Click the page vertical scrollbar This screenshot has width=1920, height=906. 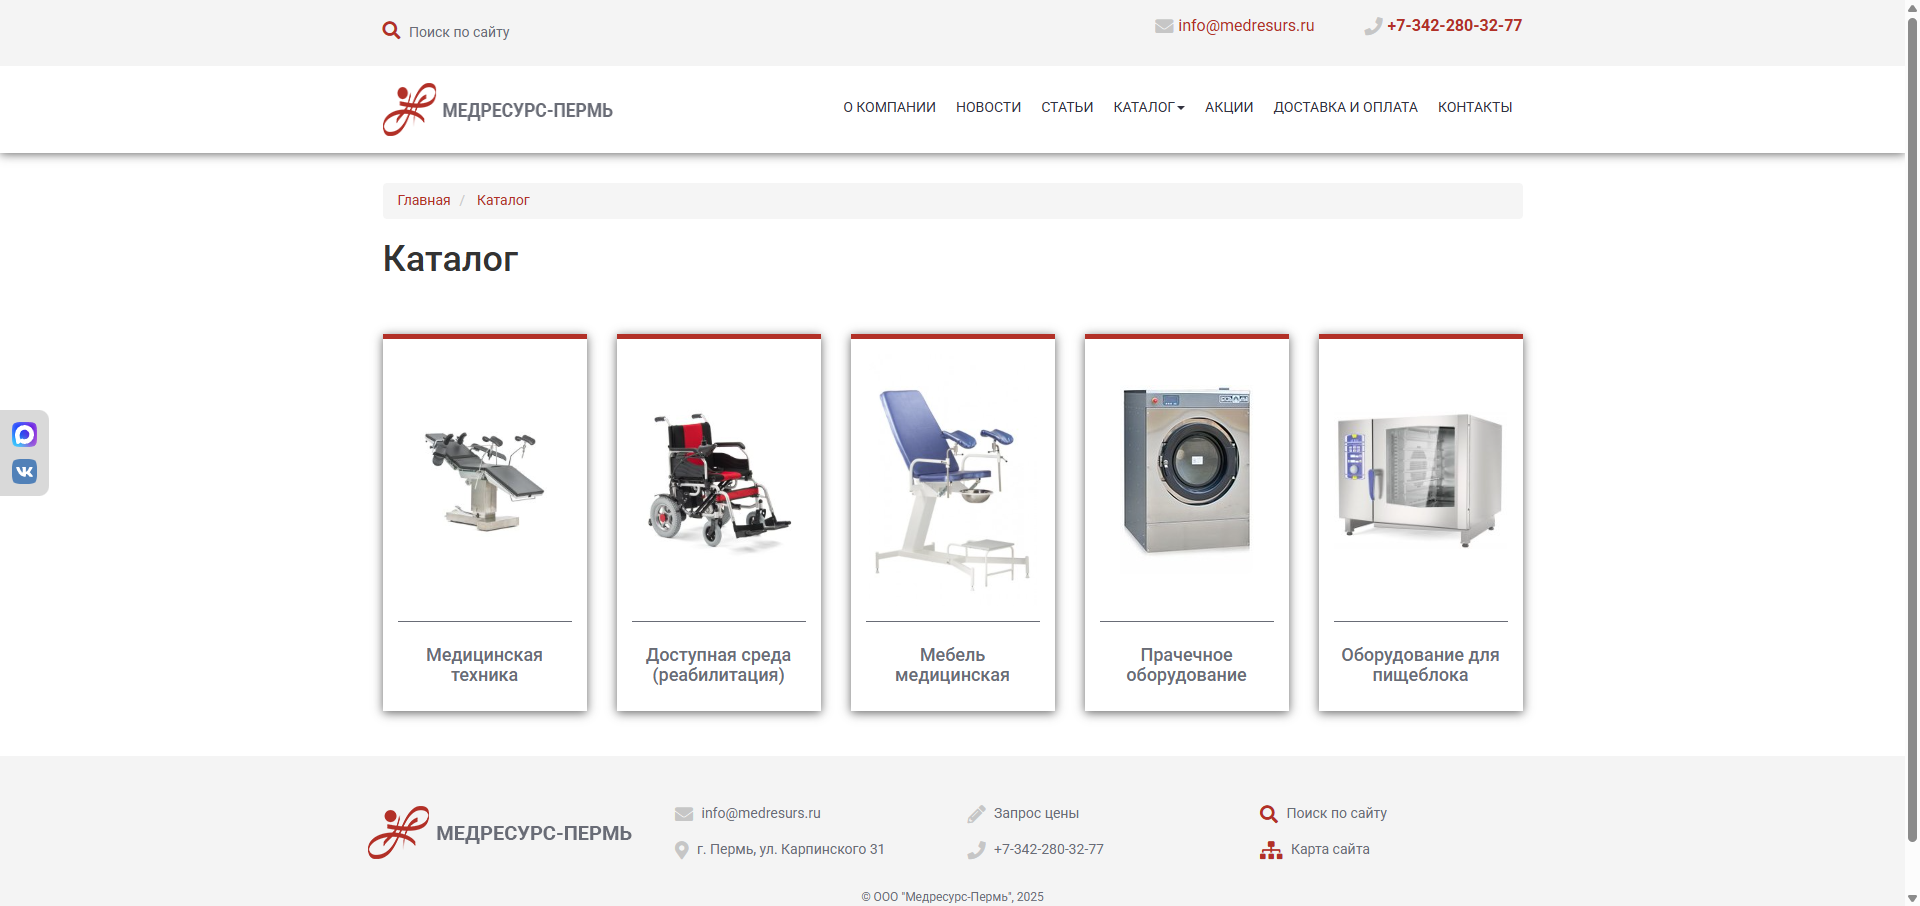1912,430
